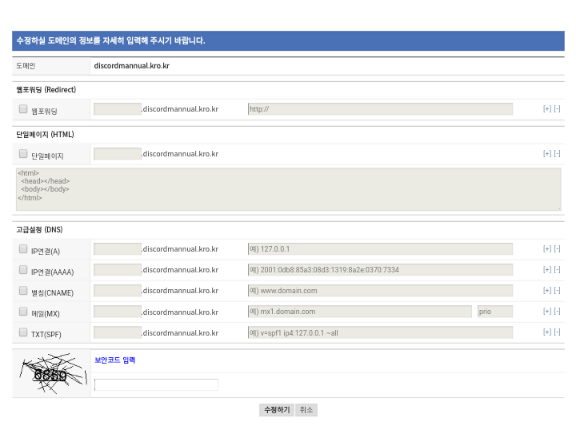This screenshot has height=425, width=576.
Task: Check the TXT(SPF) checkbox
Action: click(23, 332)
